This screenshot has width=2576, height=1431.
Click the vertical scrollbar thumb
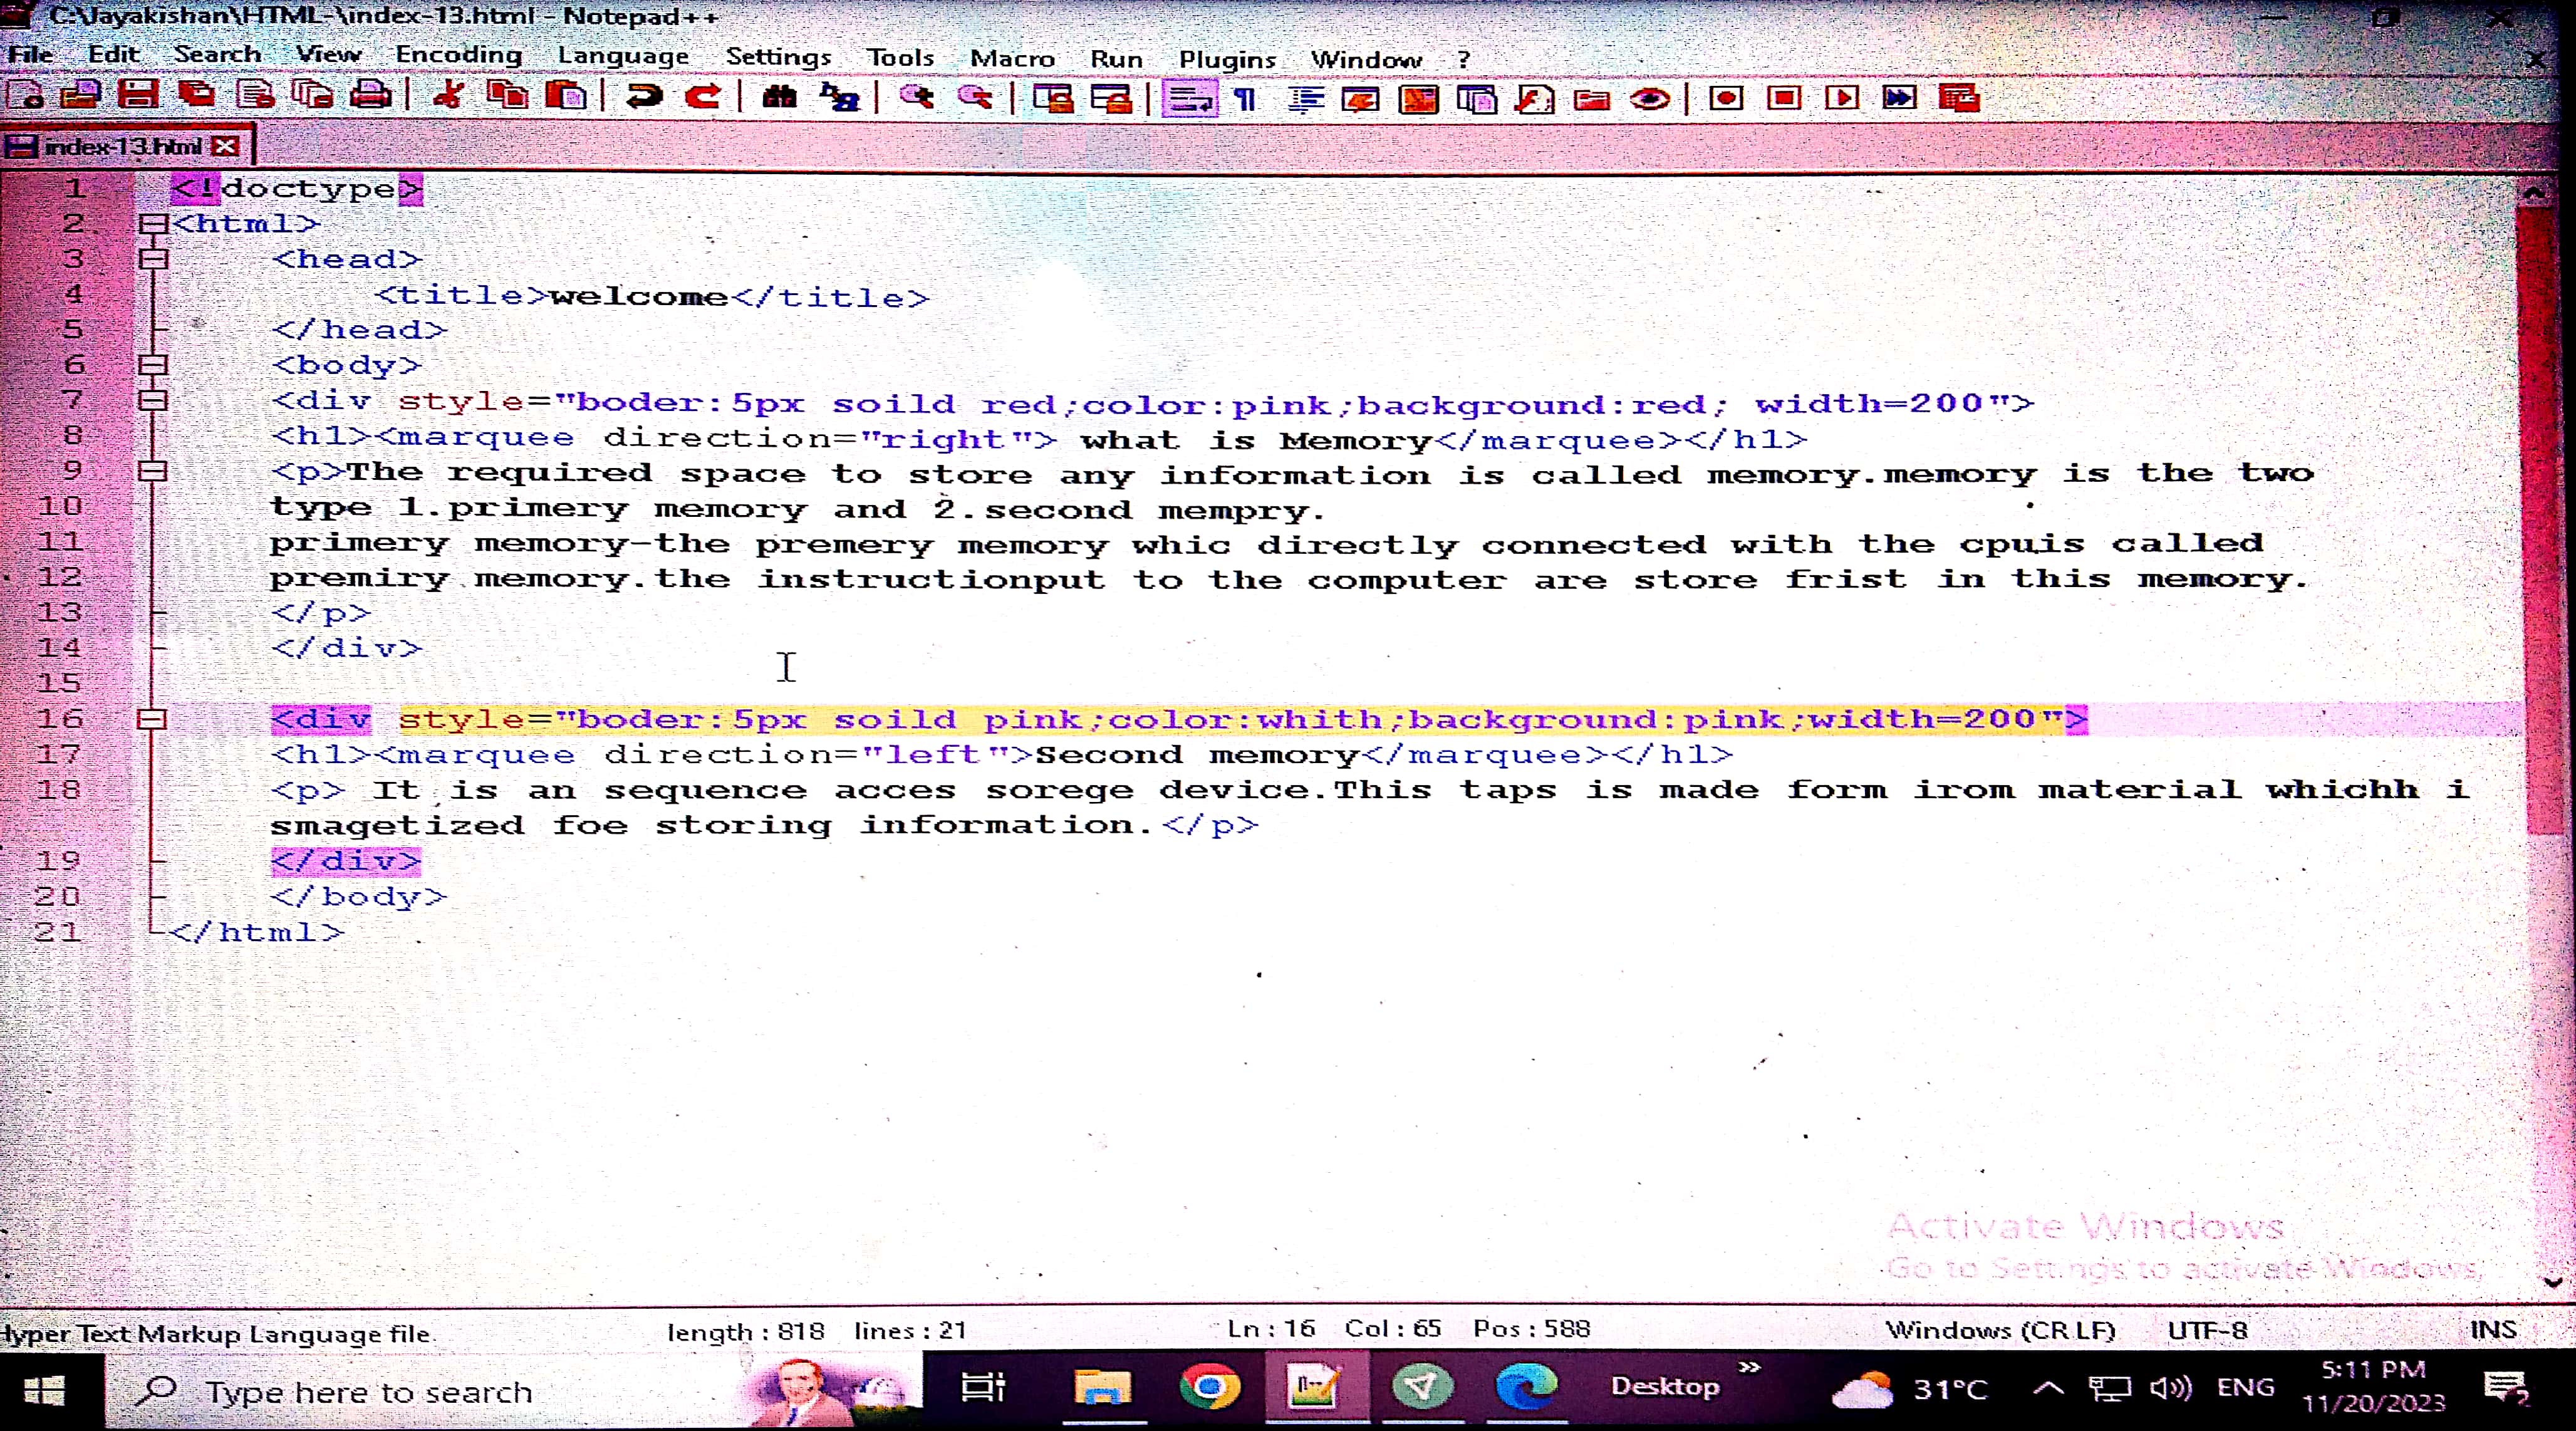pos(2541,520)
